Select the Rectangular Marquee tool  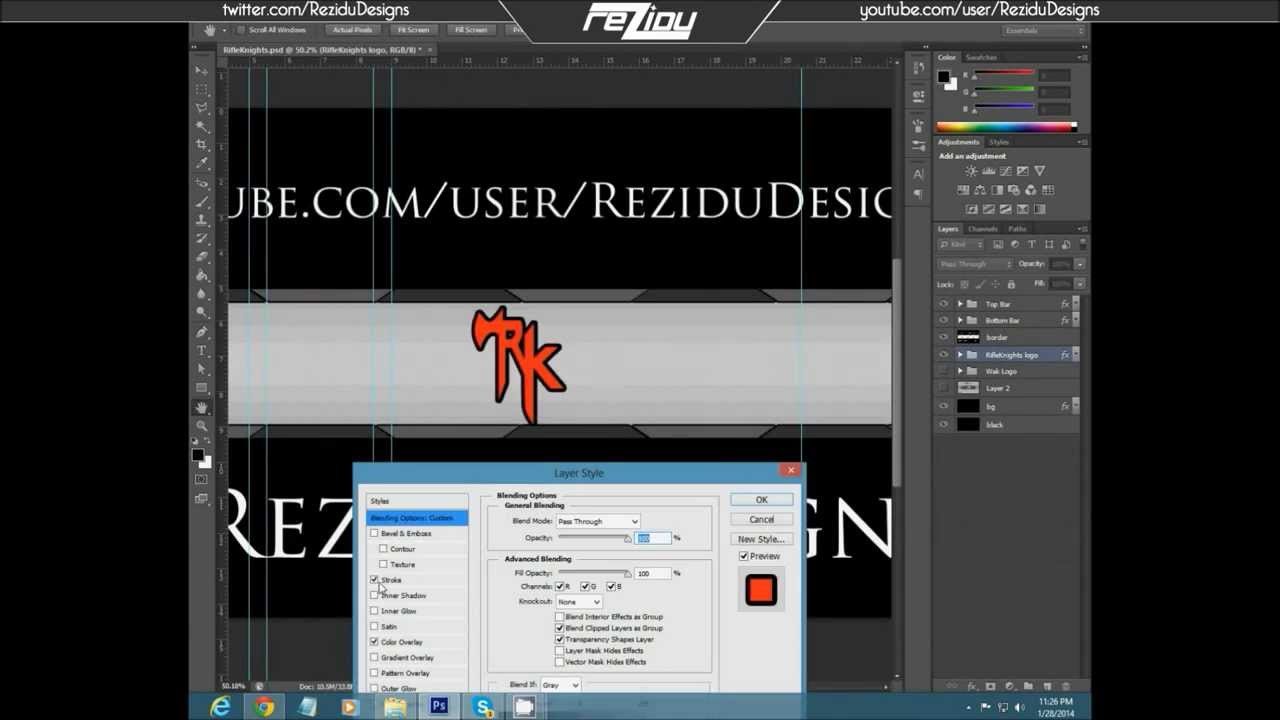click(x=202, y=89)
